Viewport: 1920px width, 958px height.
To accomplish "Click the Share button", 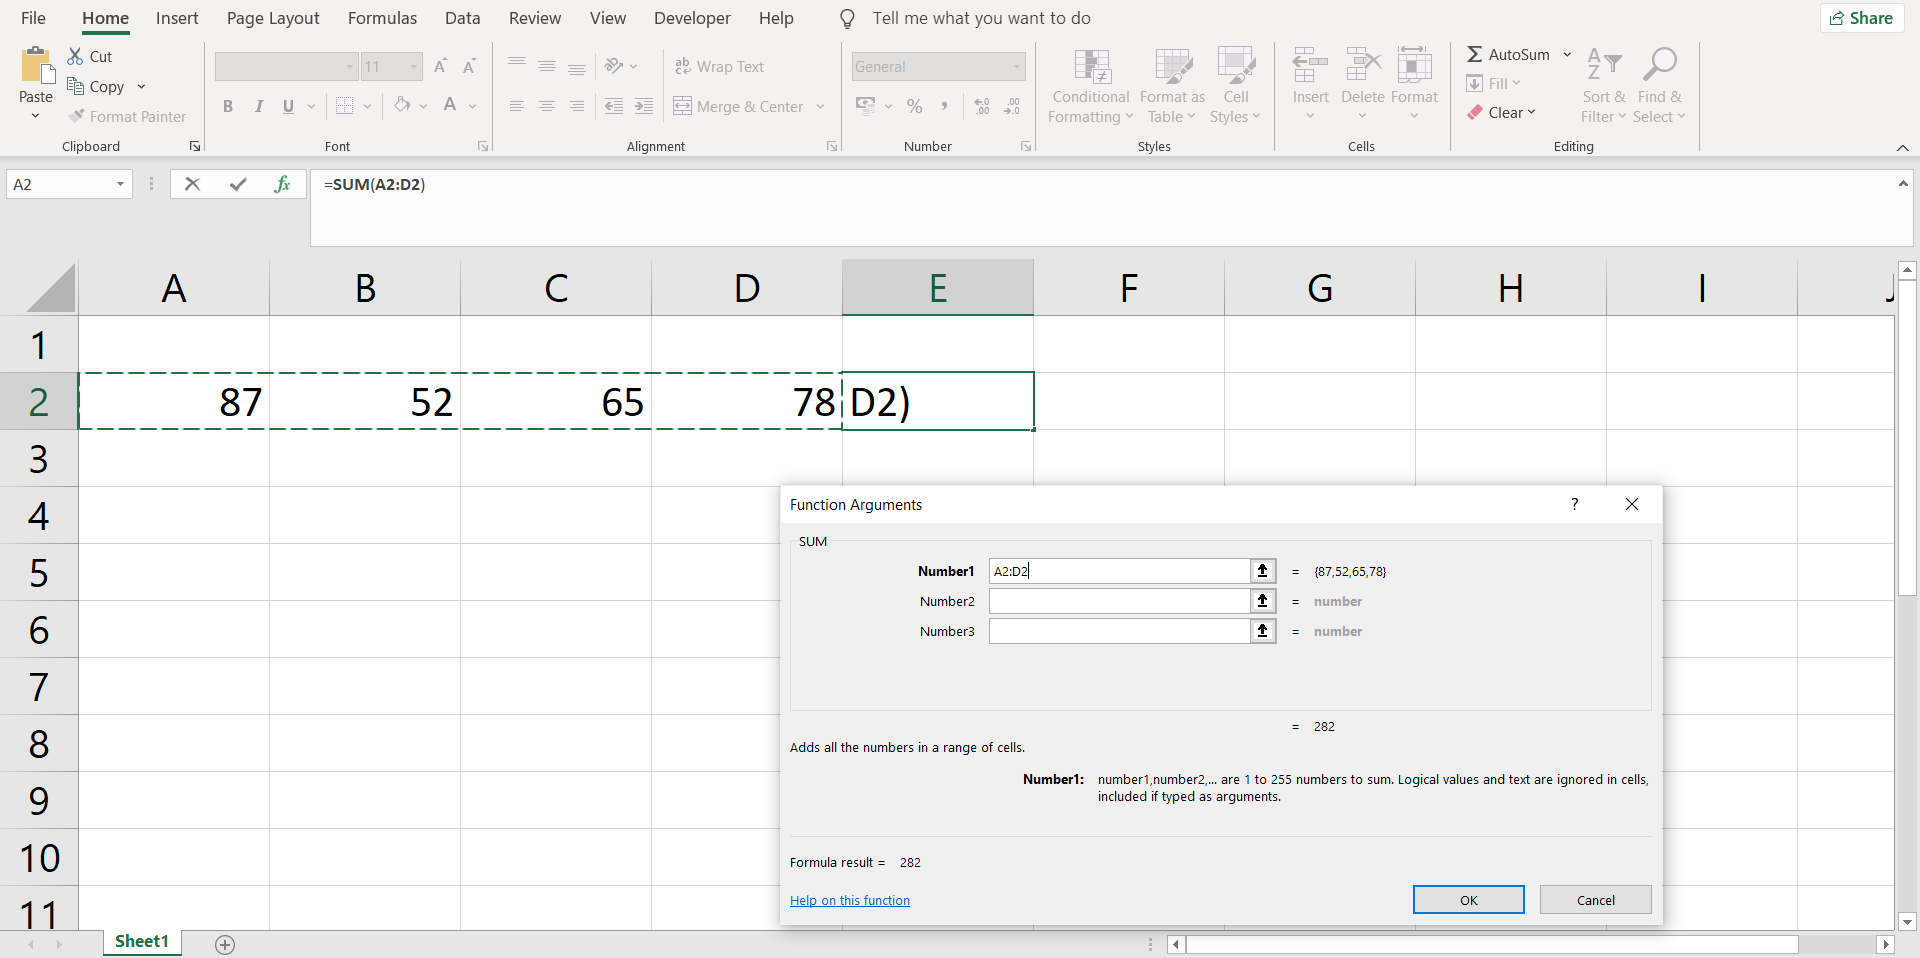I will pyautogui.click(x=1862, y=18).
